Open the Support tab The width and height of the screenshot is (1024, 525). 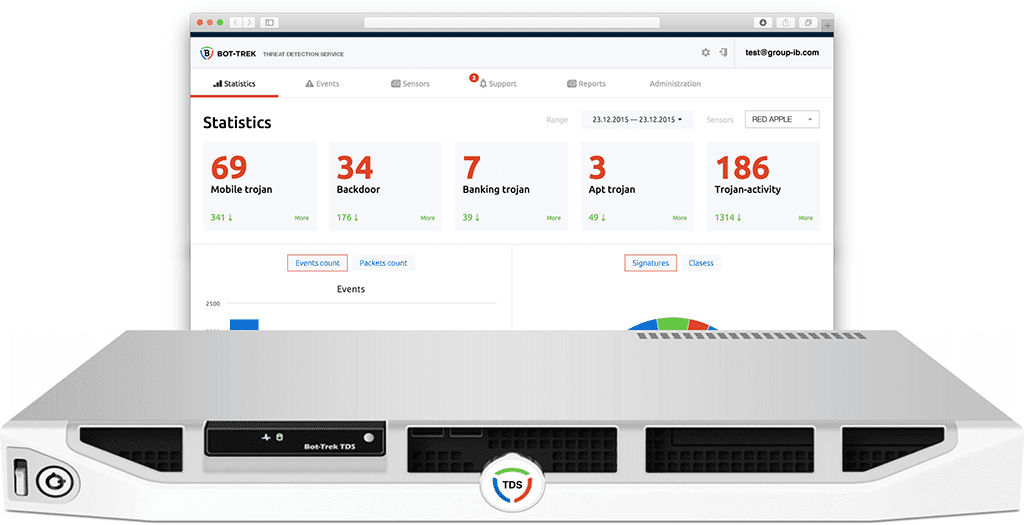498,84
